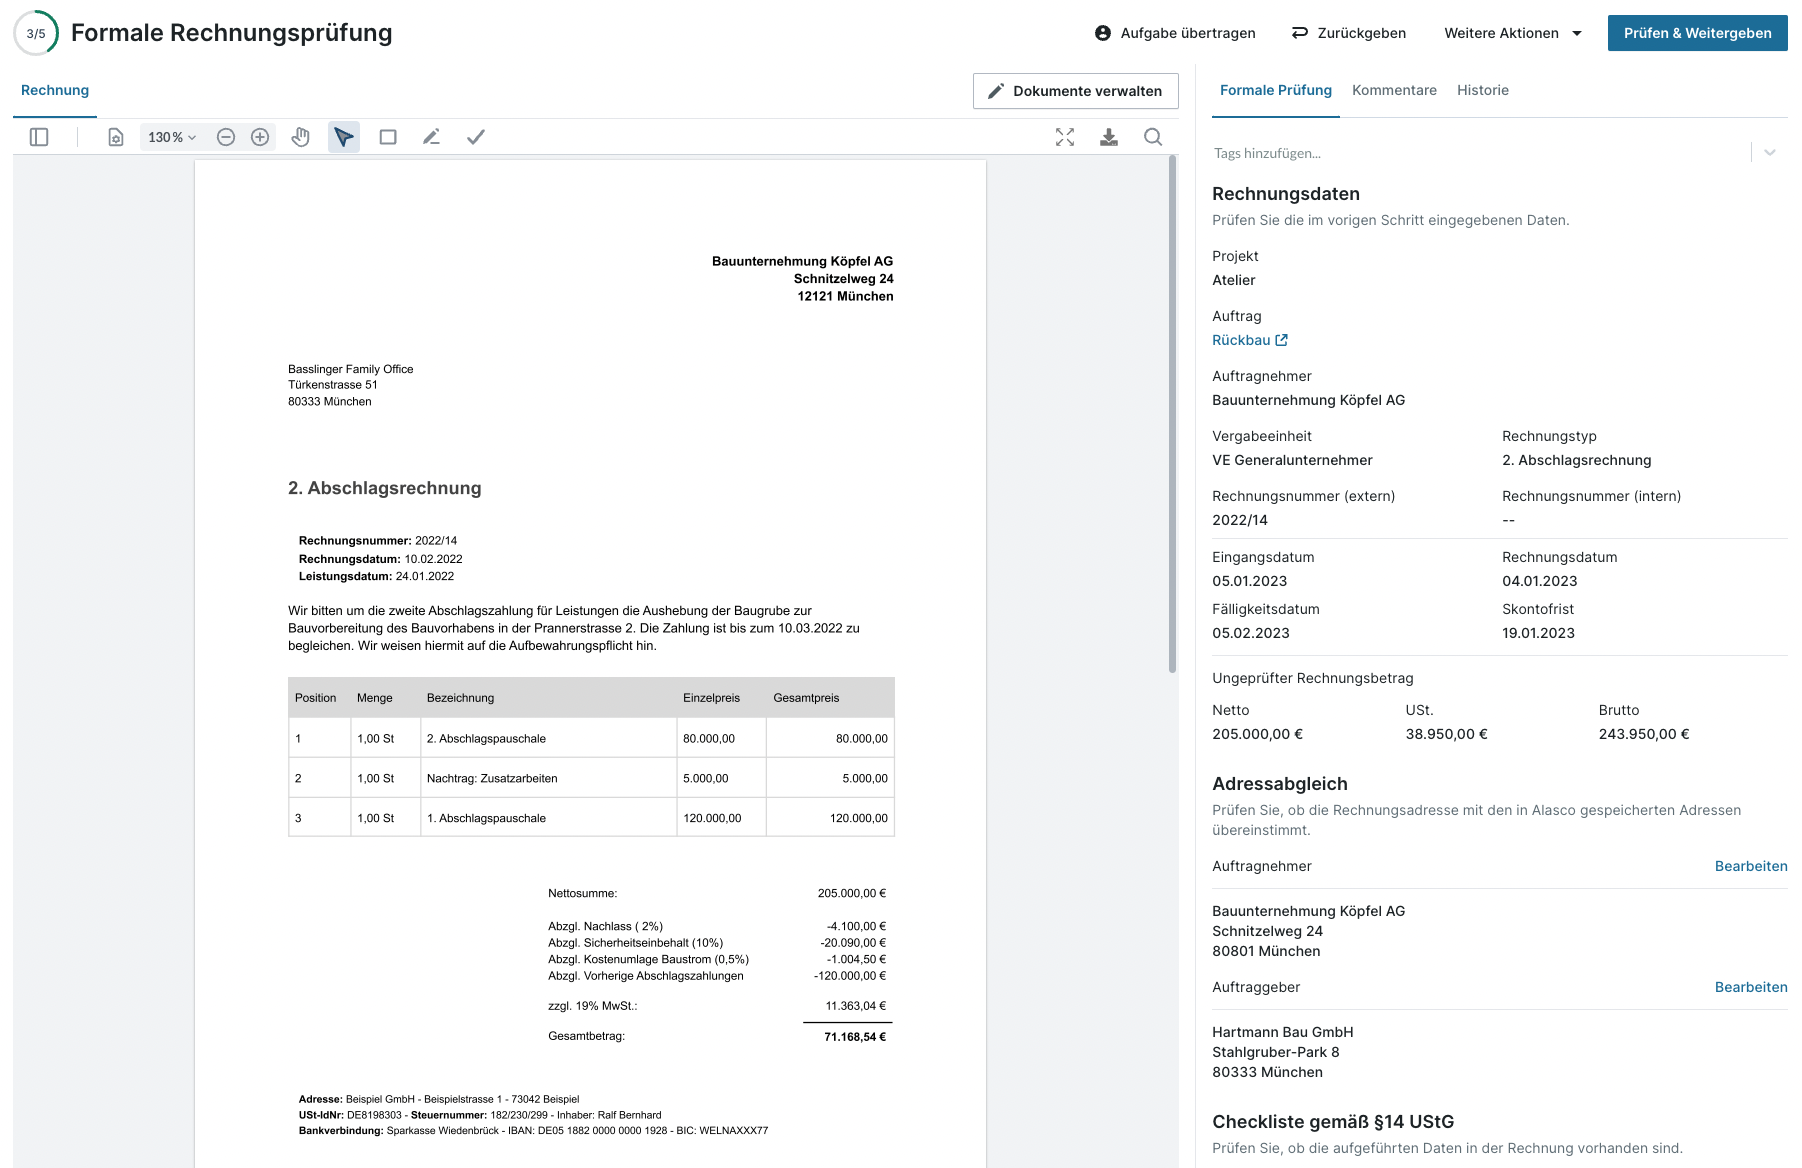This screenshot has height=1168, width=1802.
Task: Select the rectangle annotation tool
Action: (x=388, y=137)
